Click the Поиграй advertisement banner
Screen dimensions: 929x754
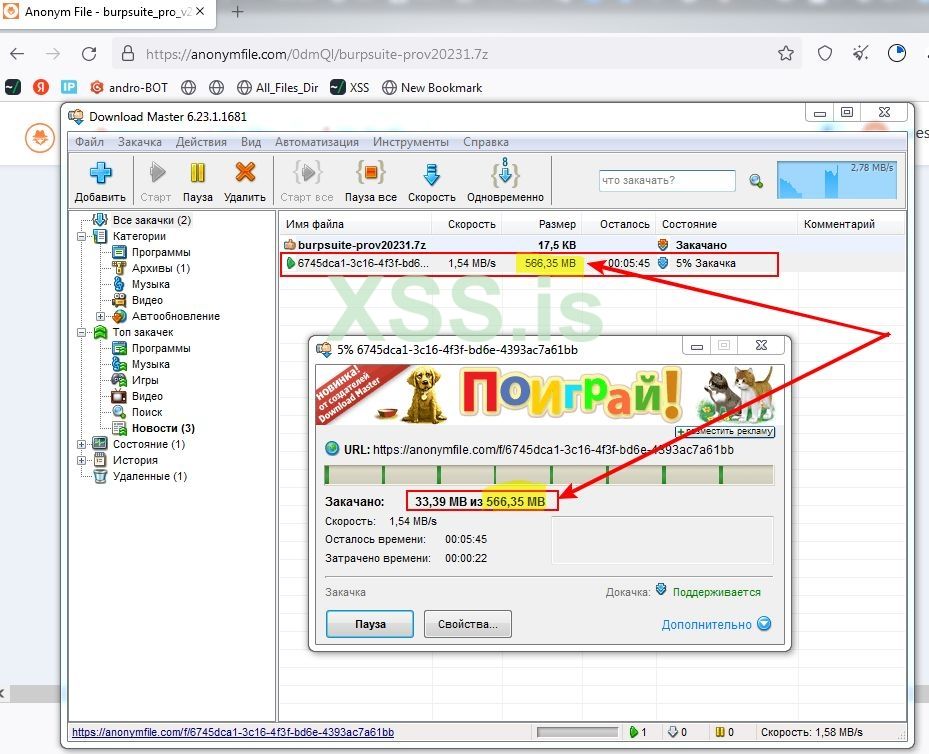click(549, 395)
